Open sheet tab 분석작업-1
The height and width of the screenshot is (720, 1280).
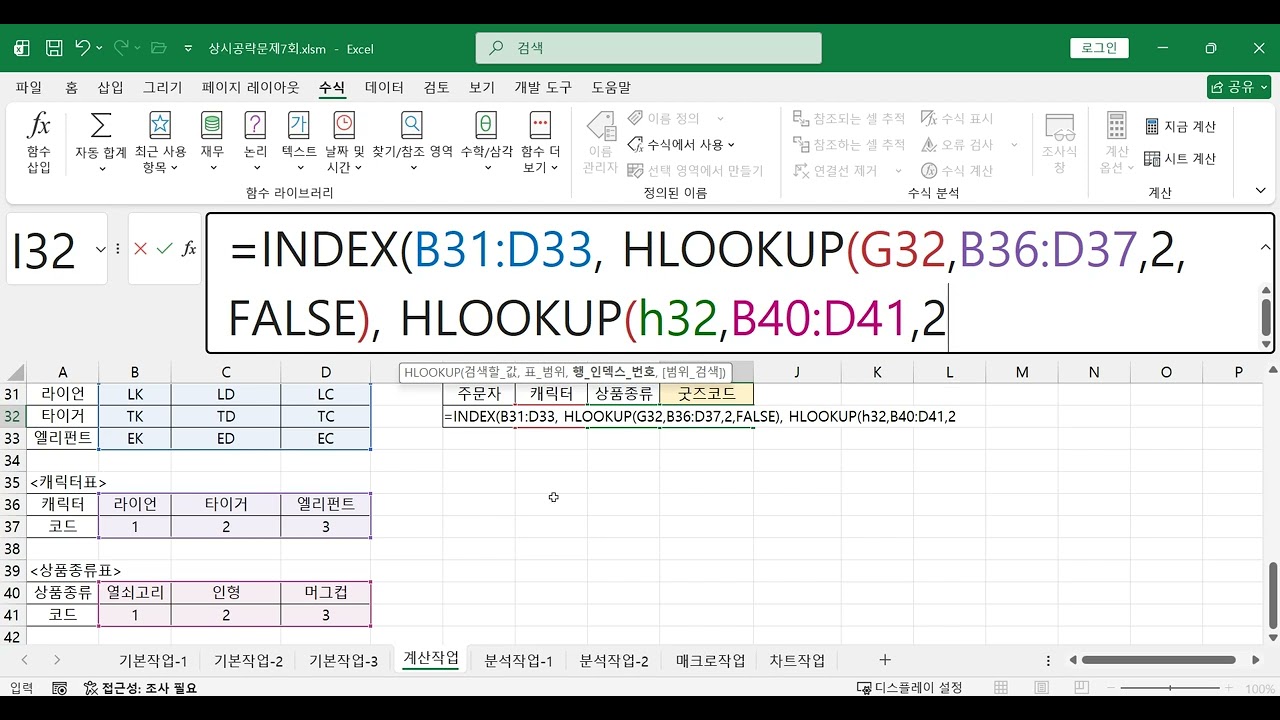tap(518, 660)
